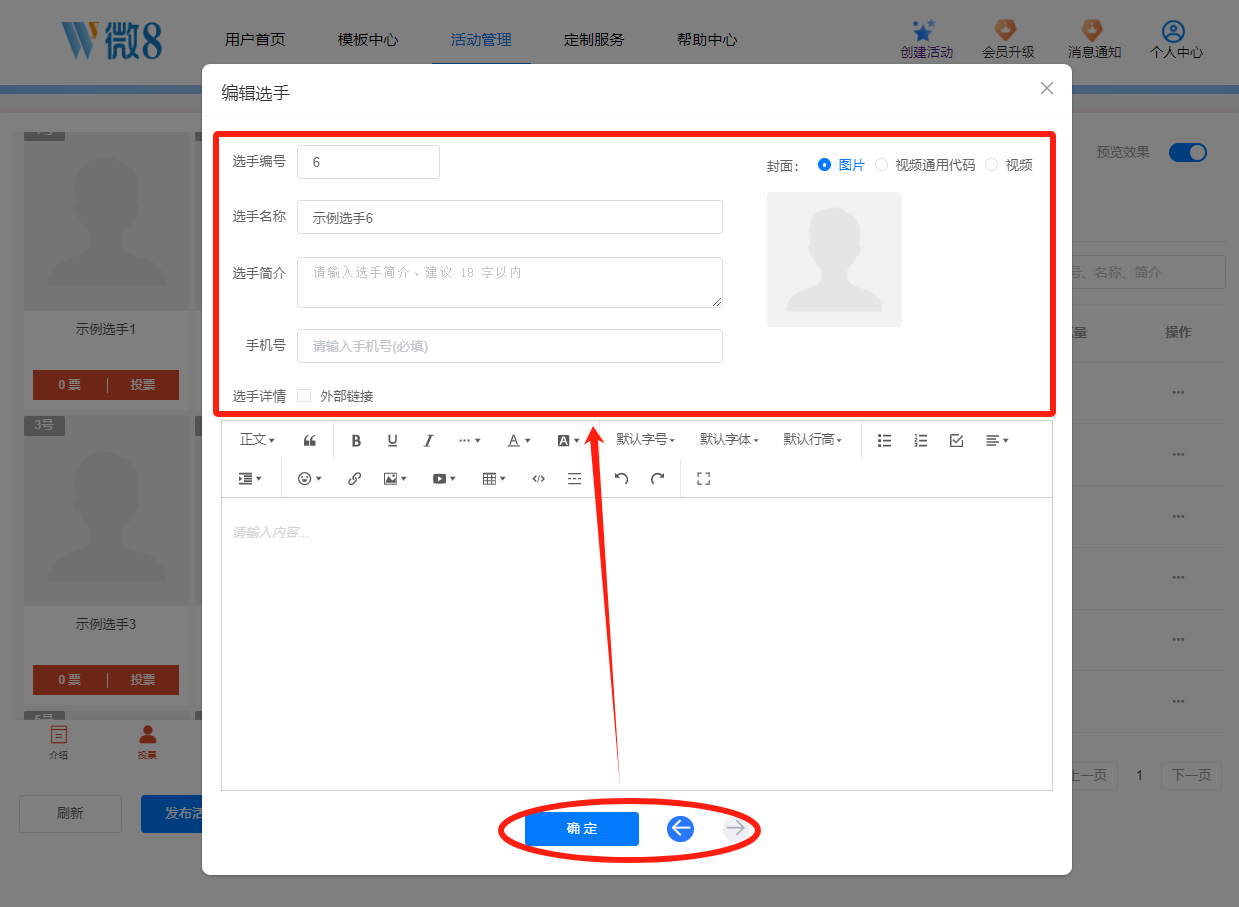Open the 活动管理 navigation tab
Screen dimensions: 1239x907
point(481,40)
